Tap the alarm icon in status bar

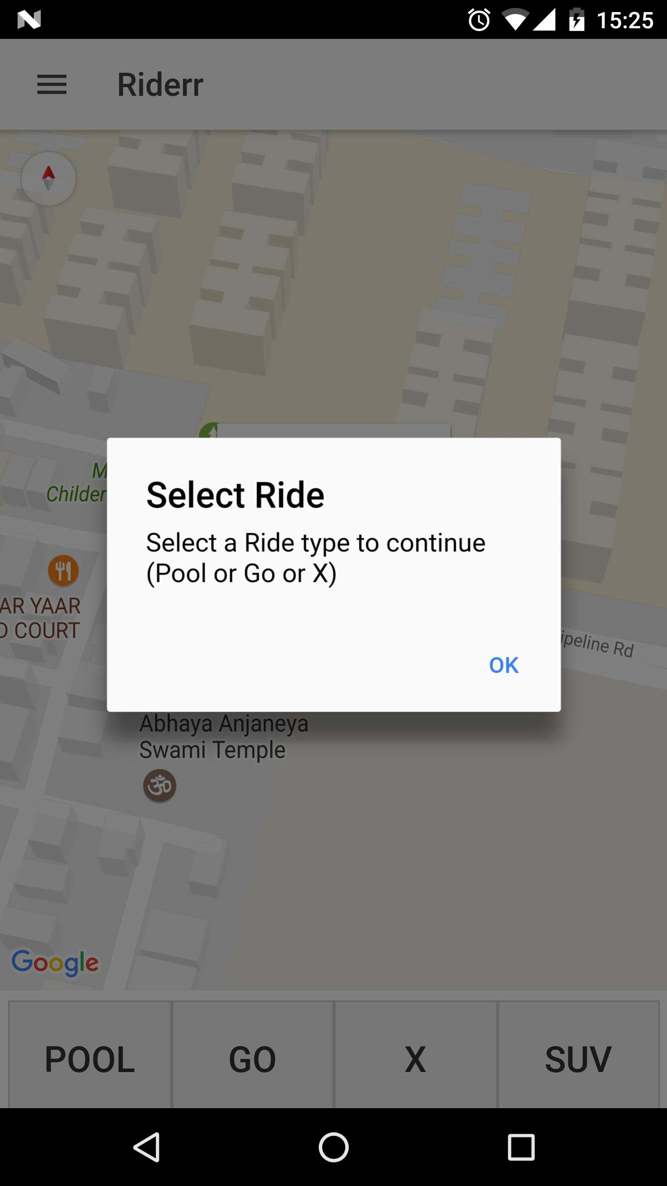pyautogui.click(x=479, y=20)
